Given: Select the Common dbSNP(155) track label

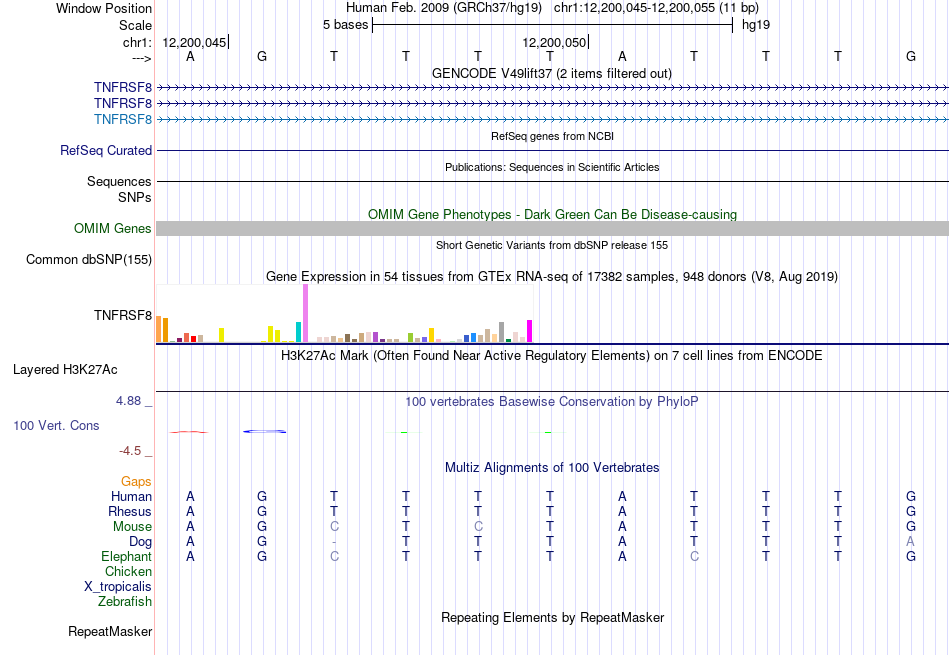Looking at the screenshot, I should [88, 259].
